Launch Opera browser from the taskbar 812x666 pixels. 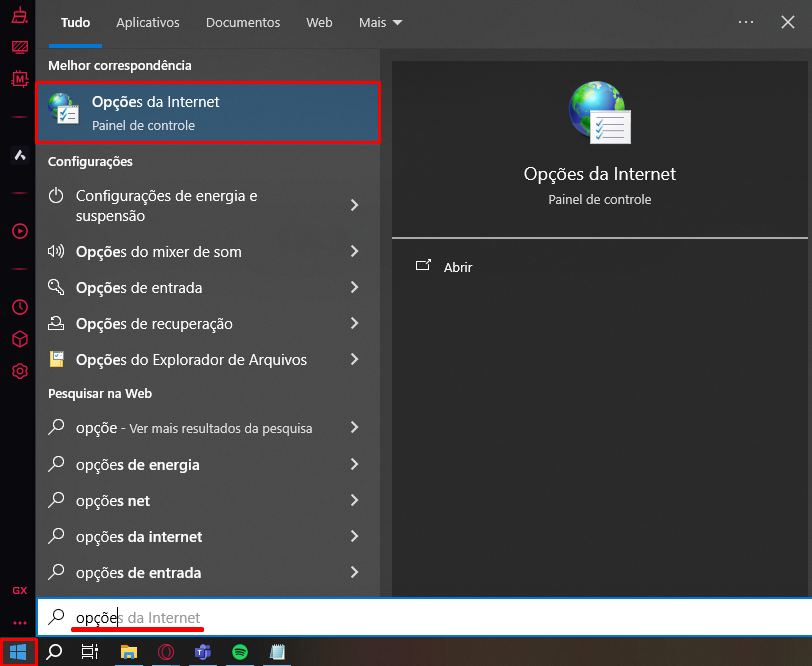coord(166,652)
